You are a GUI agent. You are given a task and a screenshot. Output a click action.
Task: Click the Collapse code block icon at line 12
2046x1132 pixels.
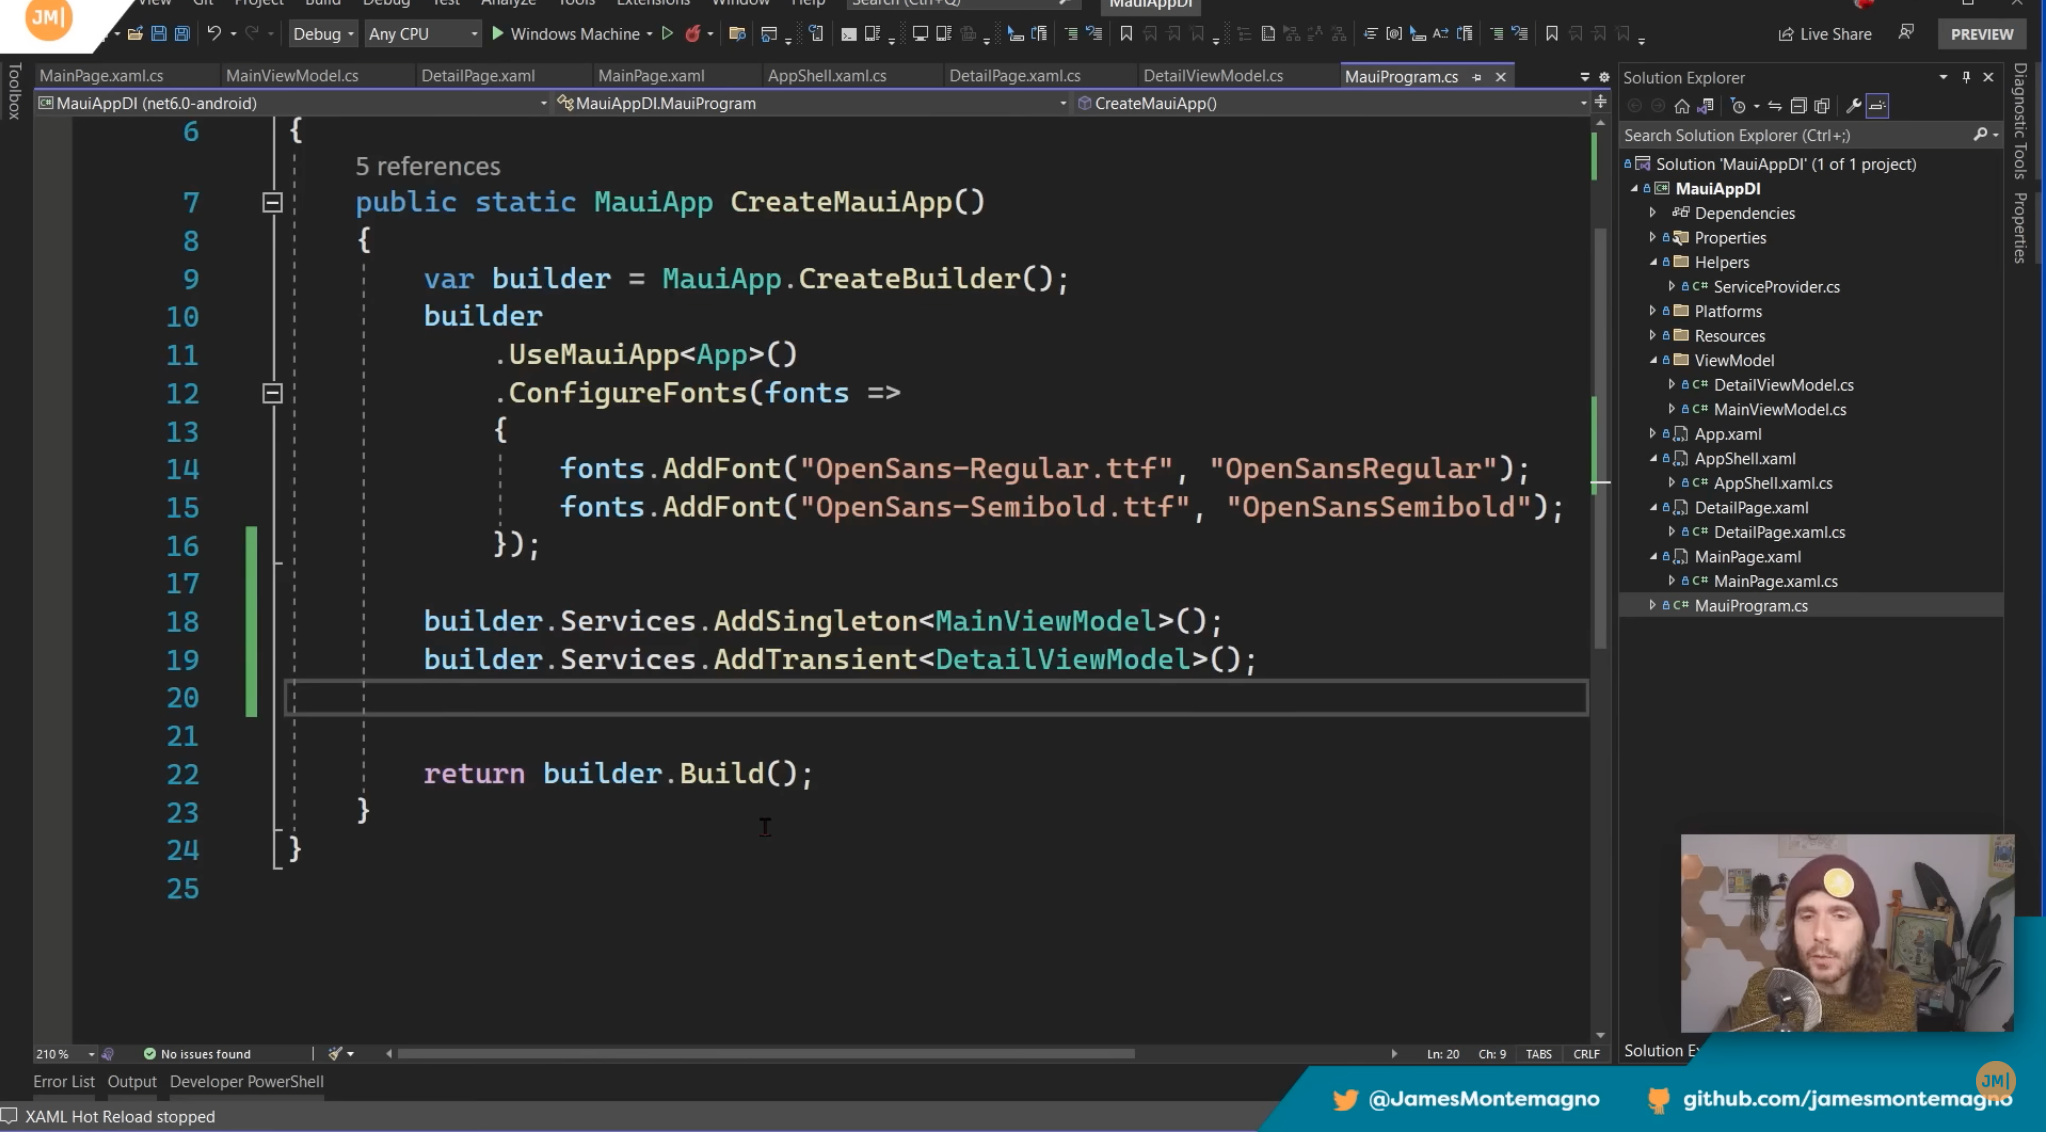[x=272, y=393]
